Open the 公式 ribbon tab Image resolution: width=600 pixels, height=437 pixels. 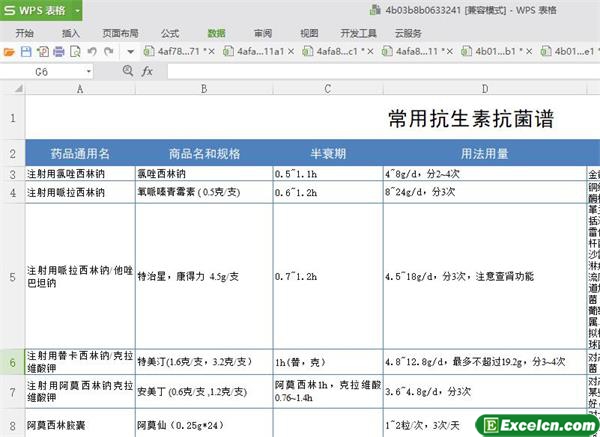pos(170,33)
